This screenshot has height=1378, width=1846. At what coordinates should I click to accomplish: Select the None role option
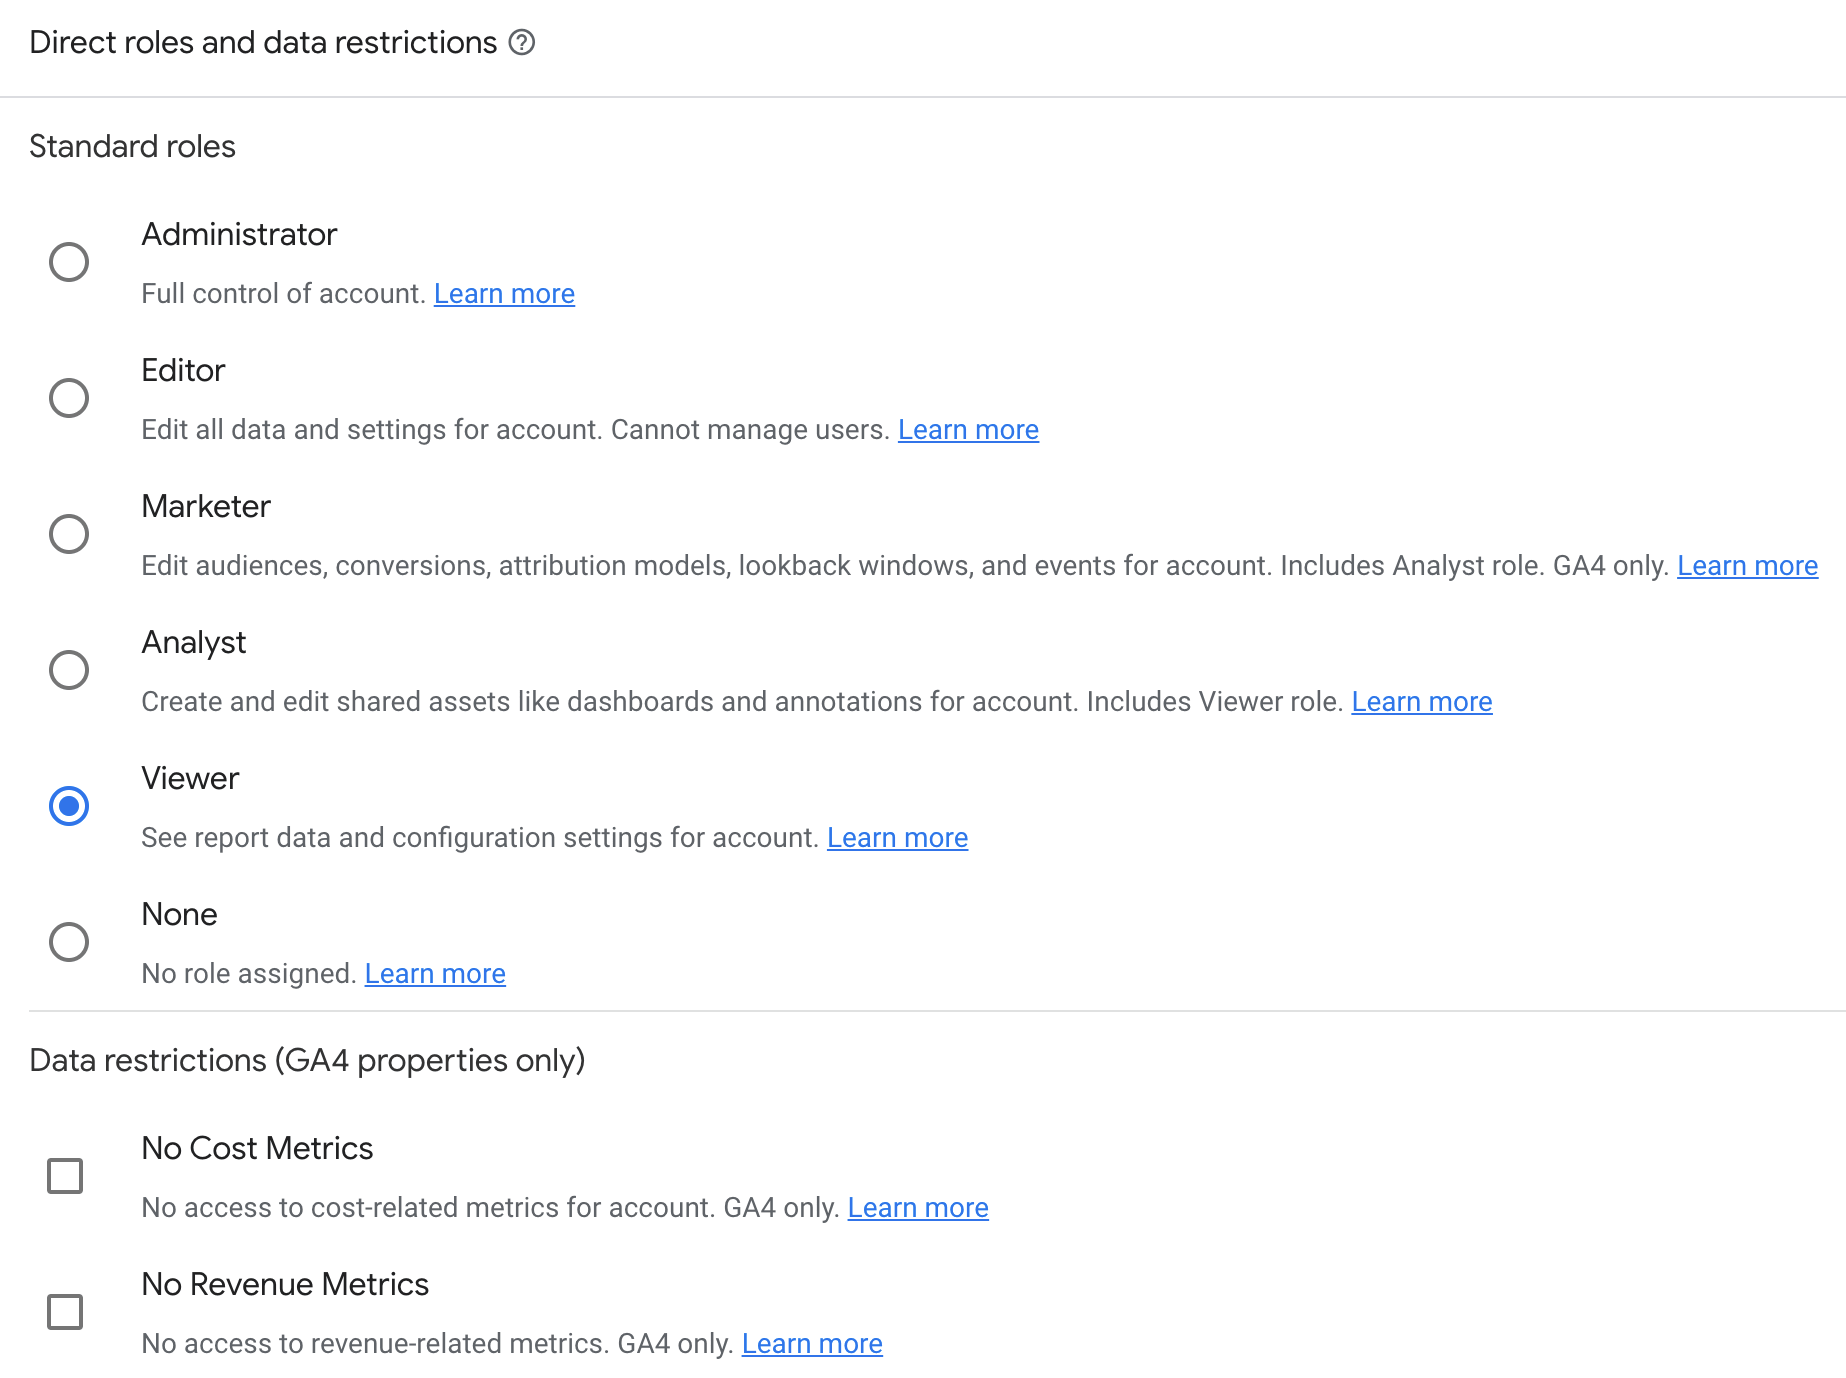tap(68, 941)
